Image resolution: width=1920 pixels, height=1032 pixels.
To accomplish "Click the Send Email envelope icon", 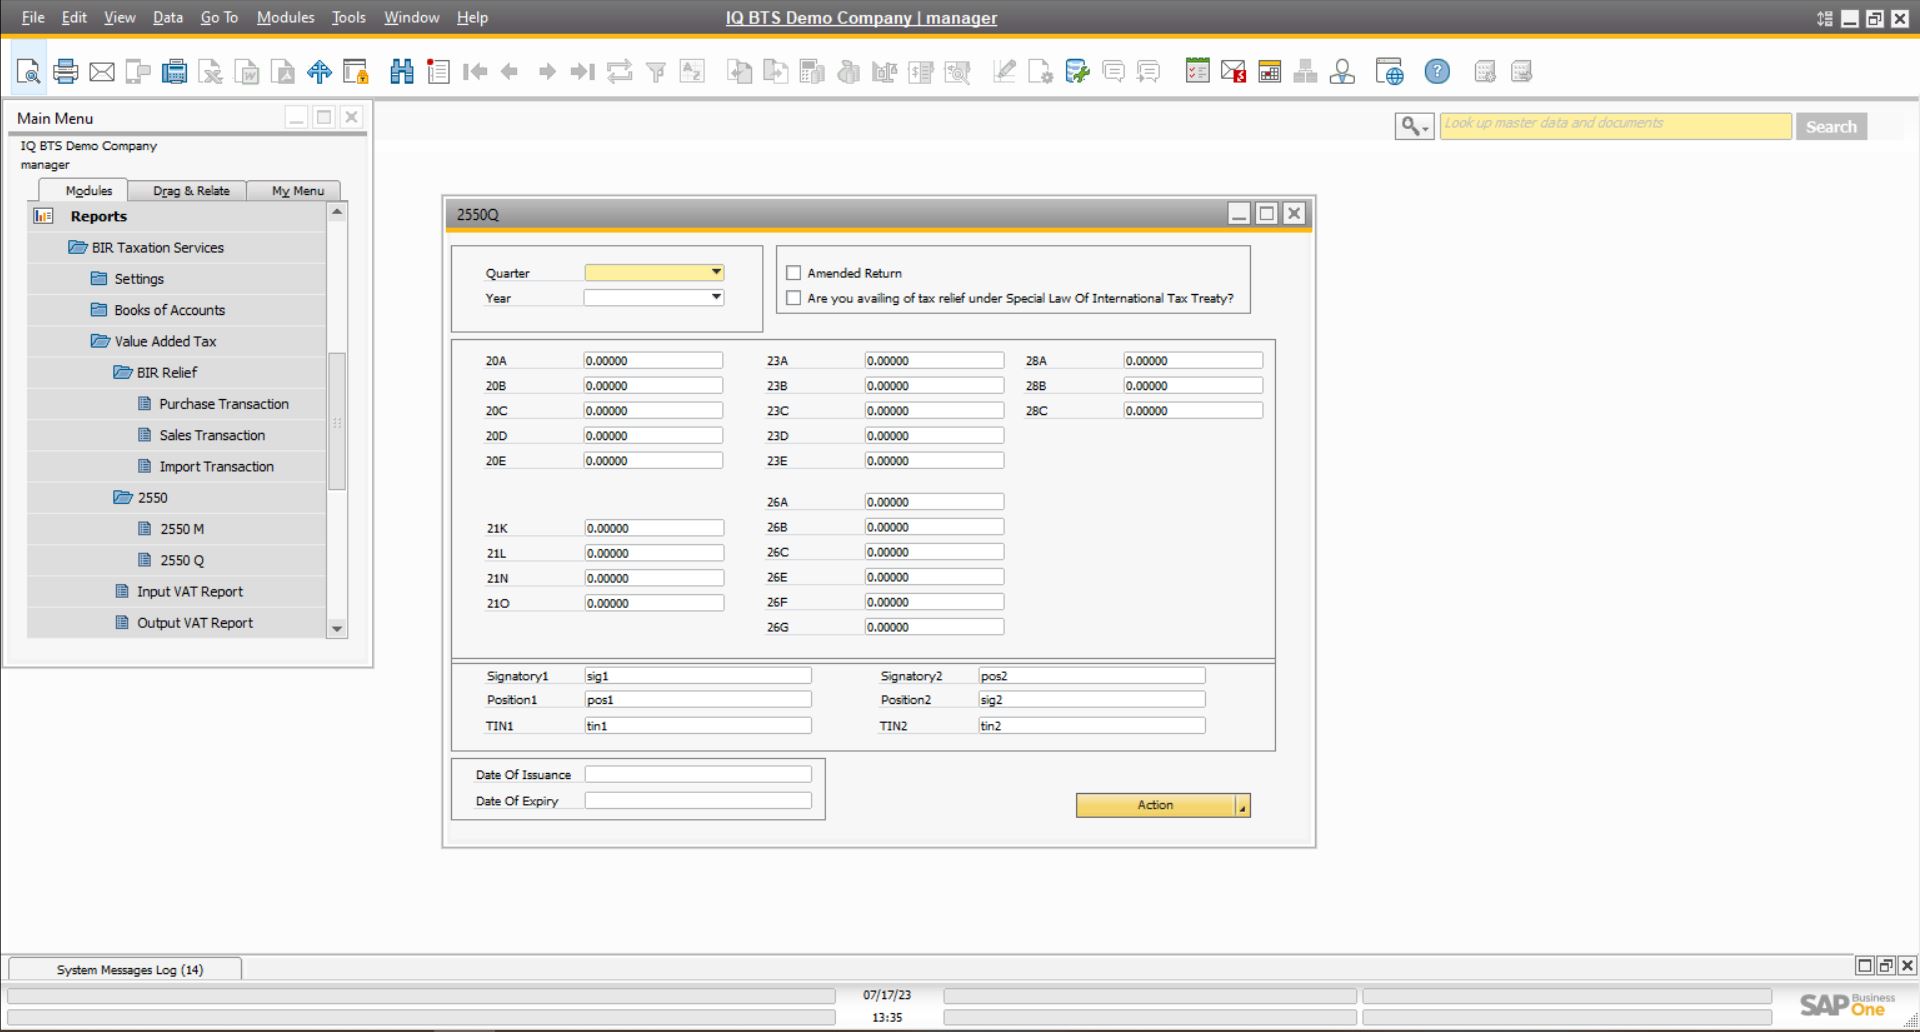I will click(102, 72).
